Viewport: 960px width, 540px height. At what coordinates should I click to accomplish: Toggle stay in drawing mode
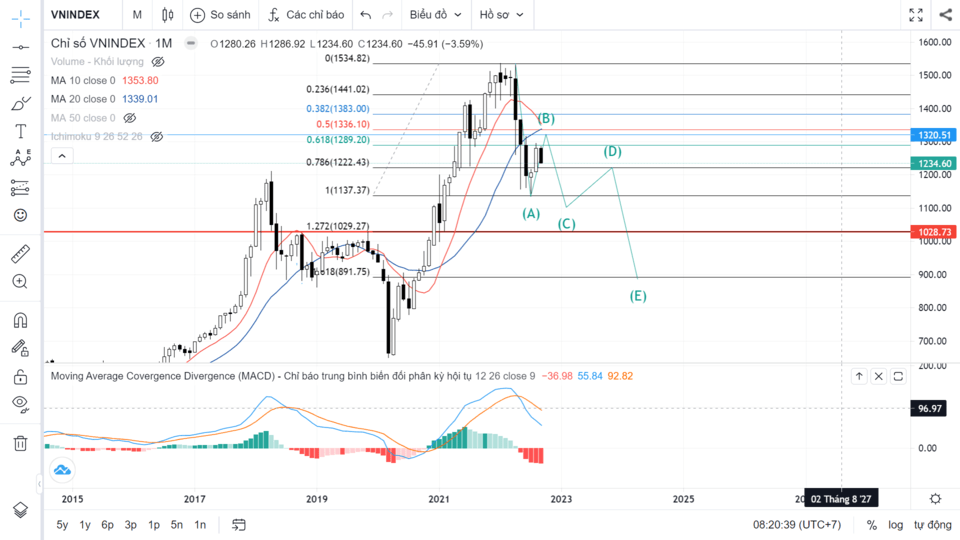(20, 348)
